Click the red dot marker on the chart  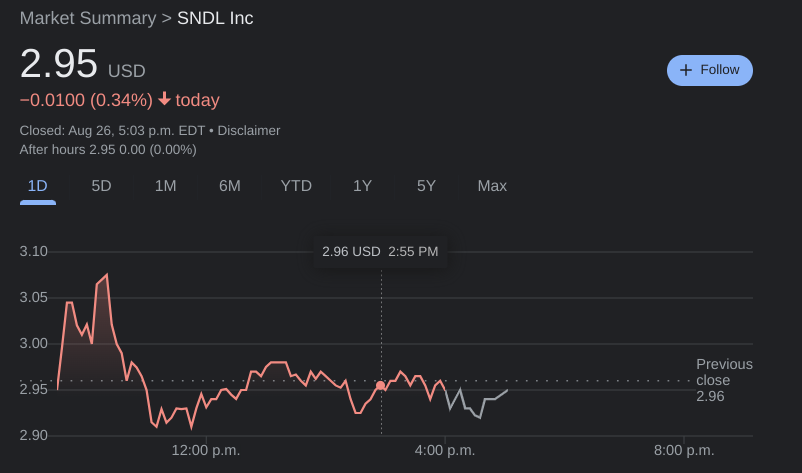380,386
